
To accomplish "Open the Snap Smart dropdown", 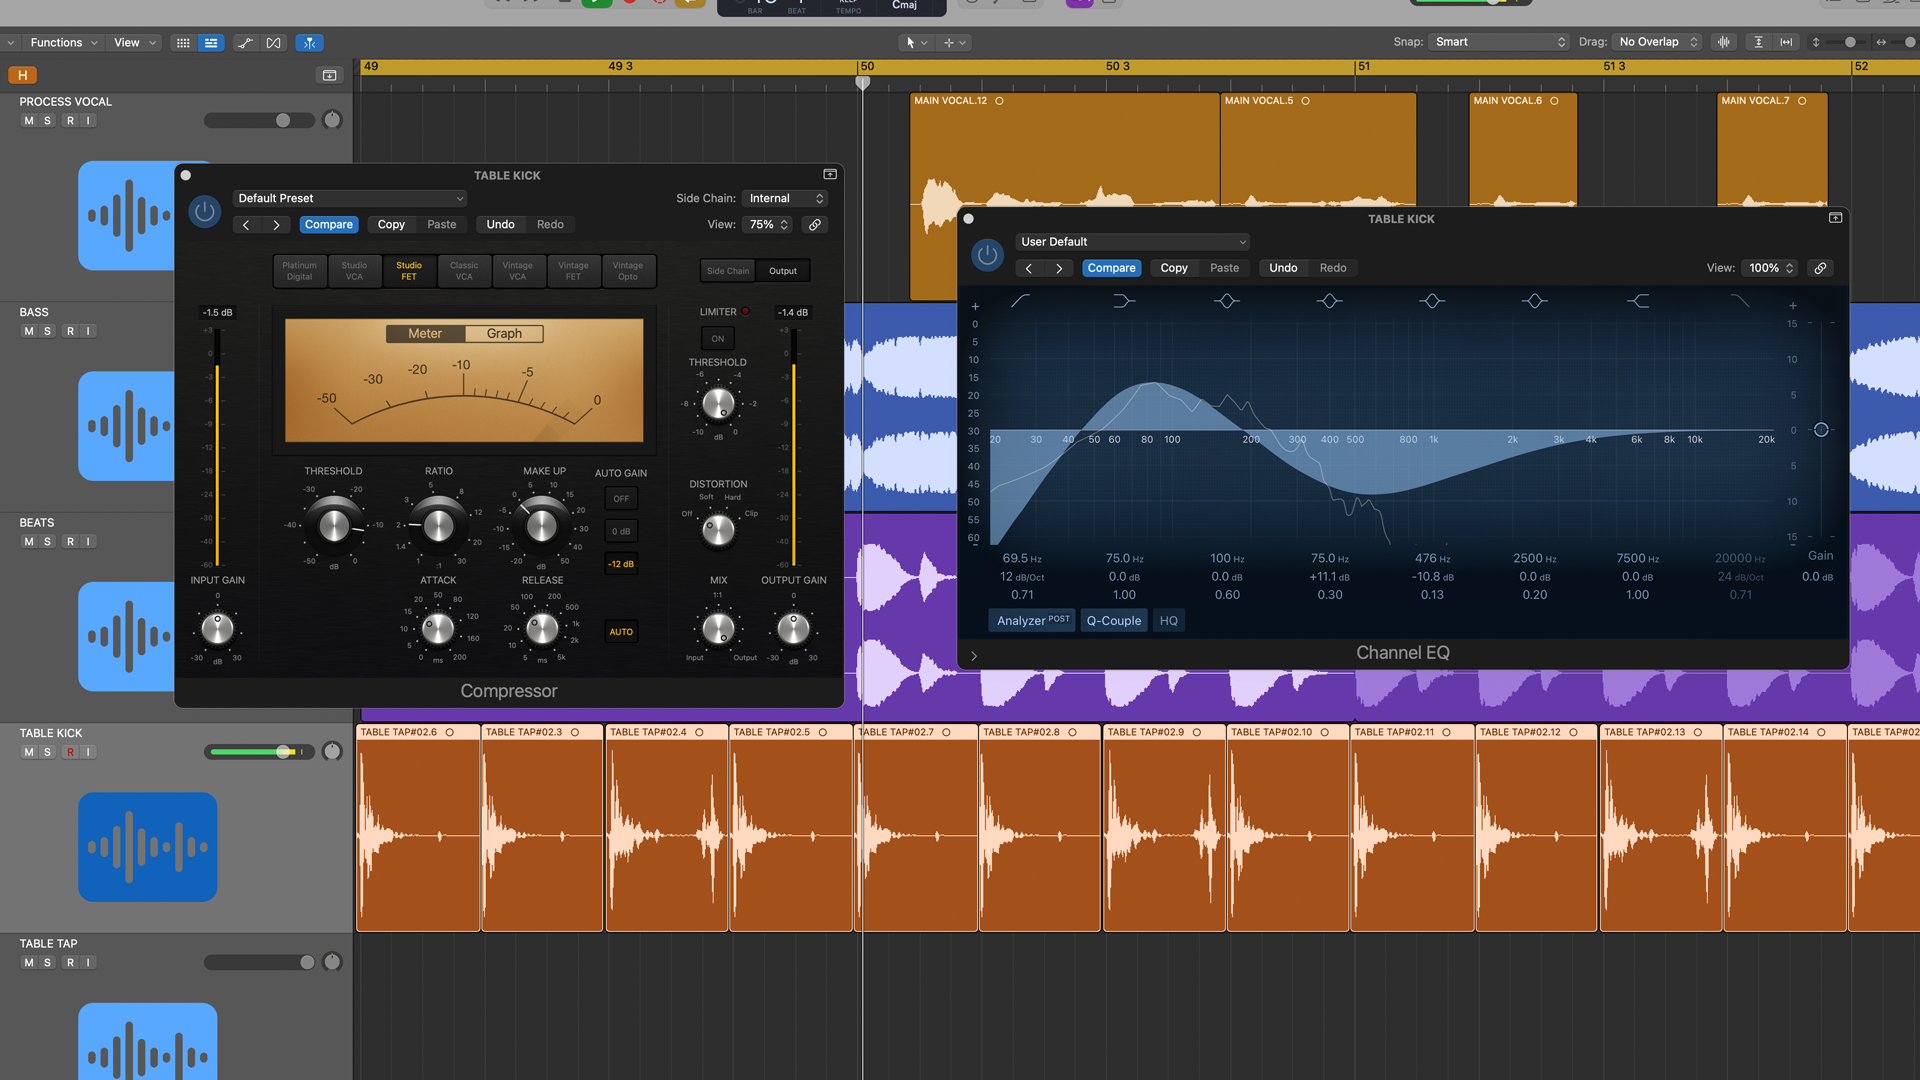I will click(1498, 42).
